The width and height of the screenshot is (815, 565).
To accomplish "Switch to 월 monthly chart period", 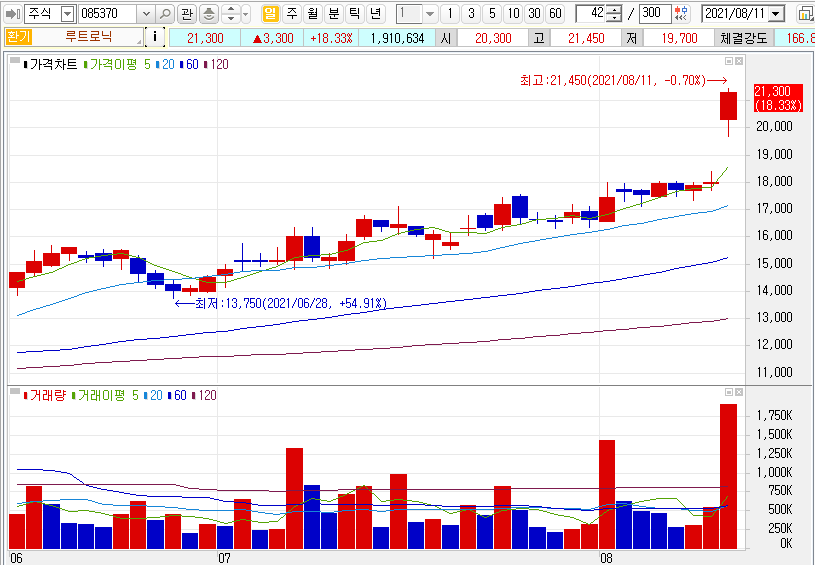I will 312,14.
